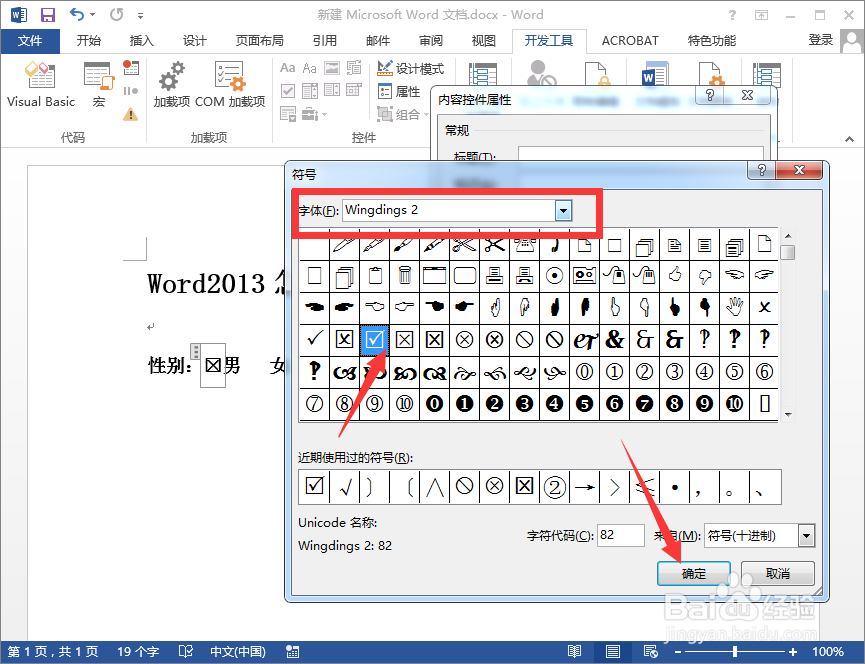This screenshot has width=865, height=664.
Task: Click zoom out minus button
Action: (678, 652)
